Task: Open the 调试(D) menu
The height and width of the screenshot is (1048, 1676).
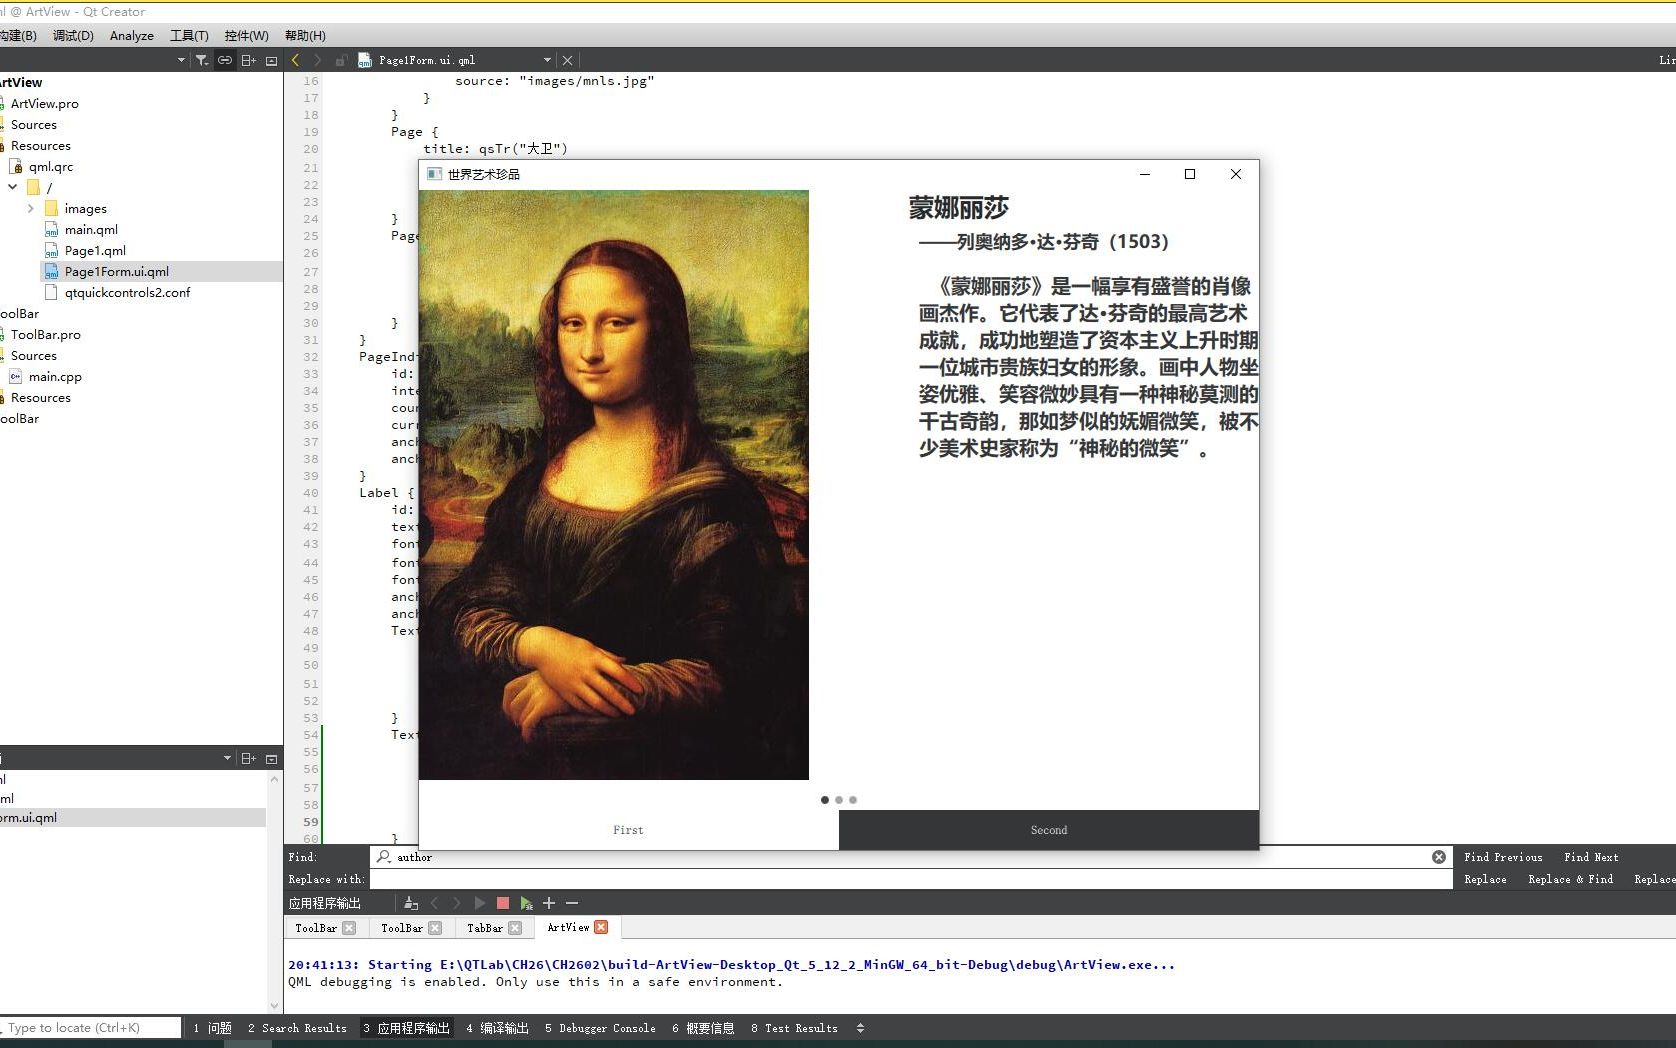Action: (73, 35)
